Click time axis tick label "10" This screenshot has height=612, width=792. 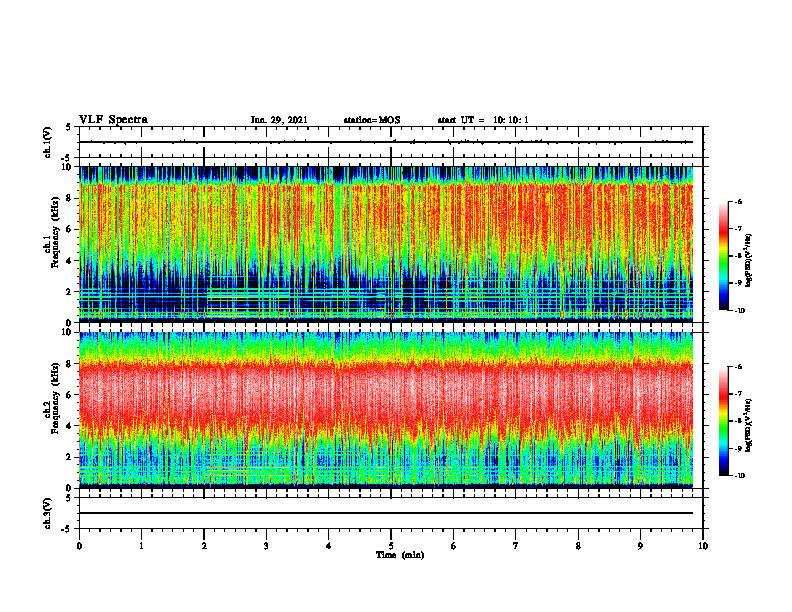pyautogui.click(x=703, y=546)
